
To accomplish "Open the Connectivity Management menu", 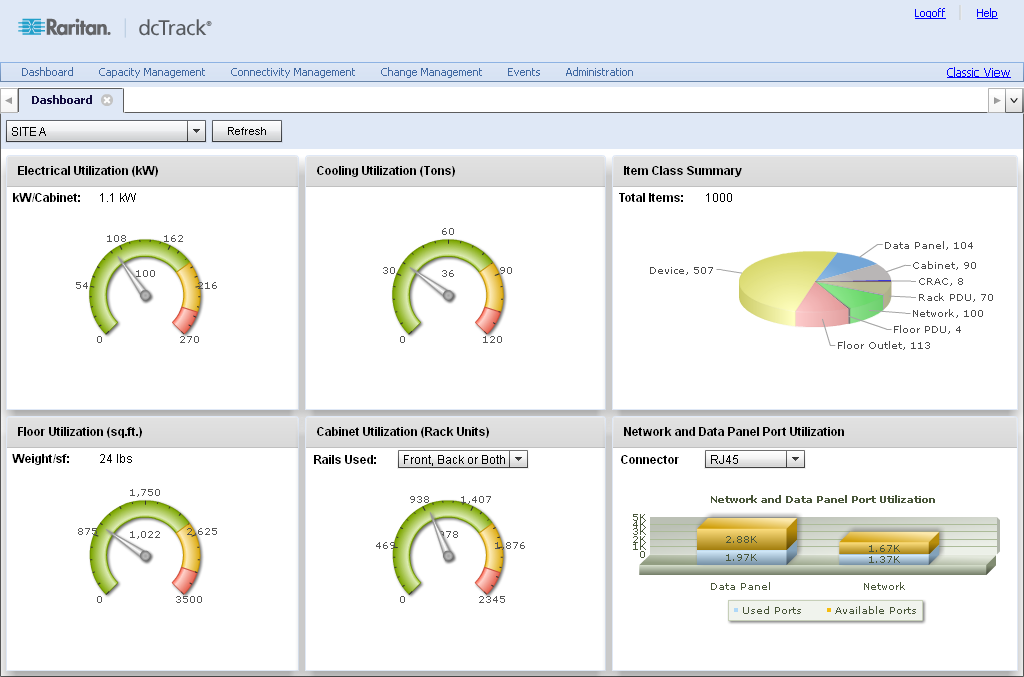I will (293, 72).
